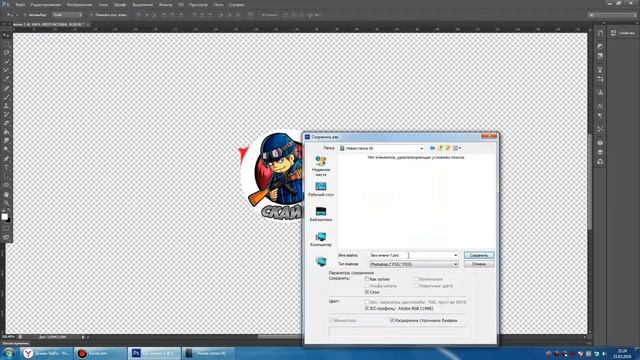Select the Zoom tool

pyautogui.click(x=6, y=203)
